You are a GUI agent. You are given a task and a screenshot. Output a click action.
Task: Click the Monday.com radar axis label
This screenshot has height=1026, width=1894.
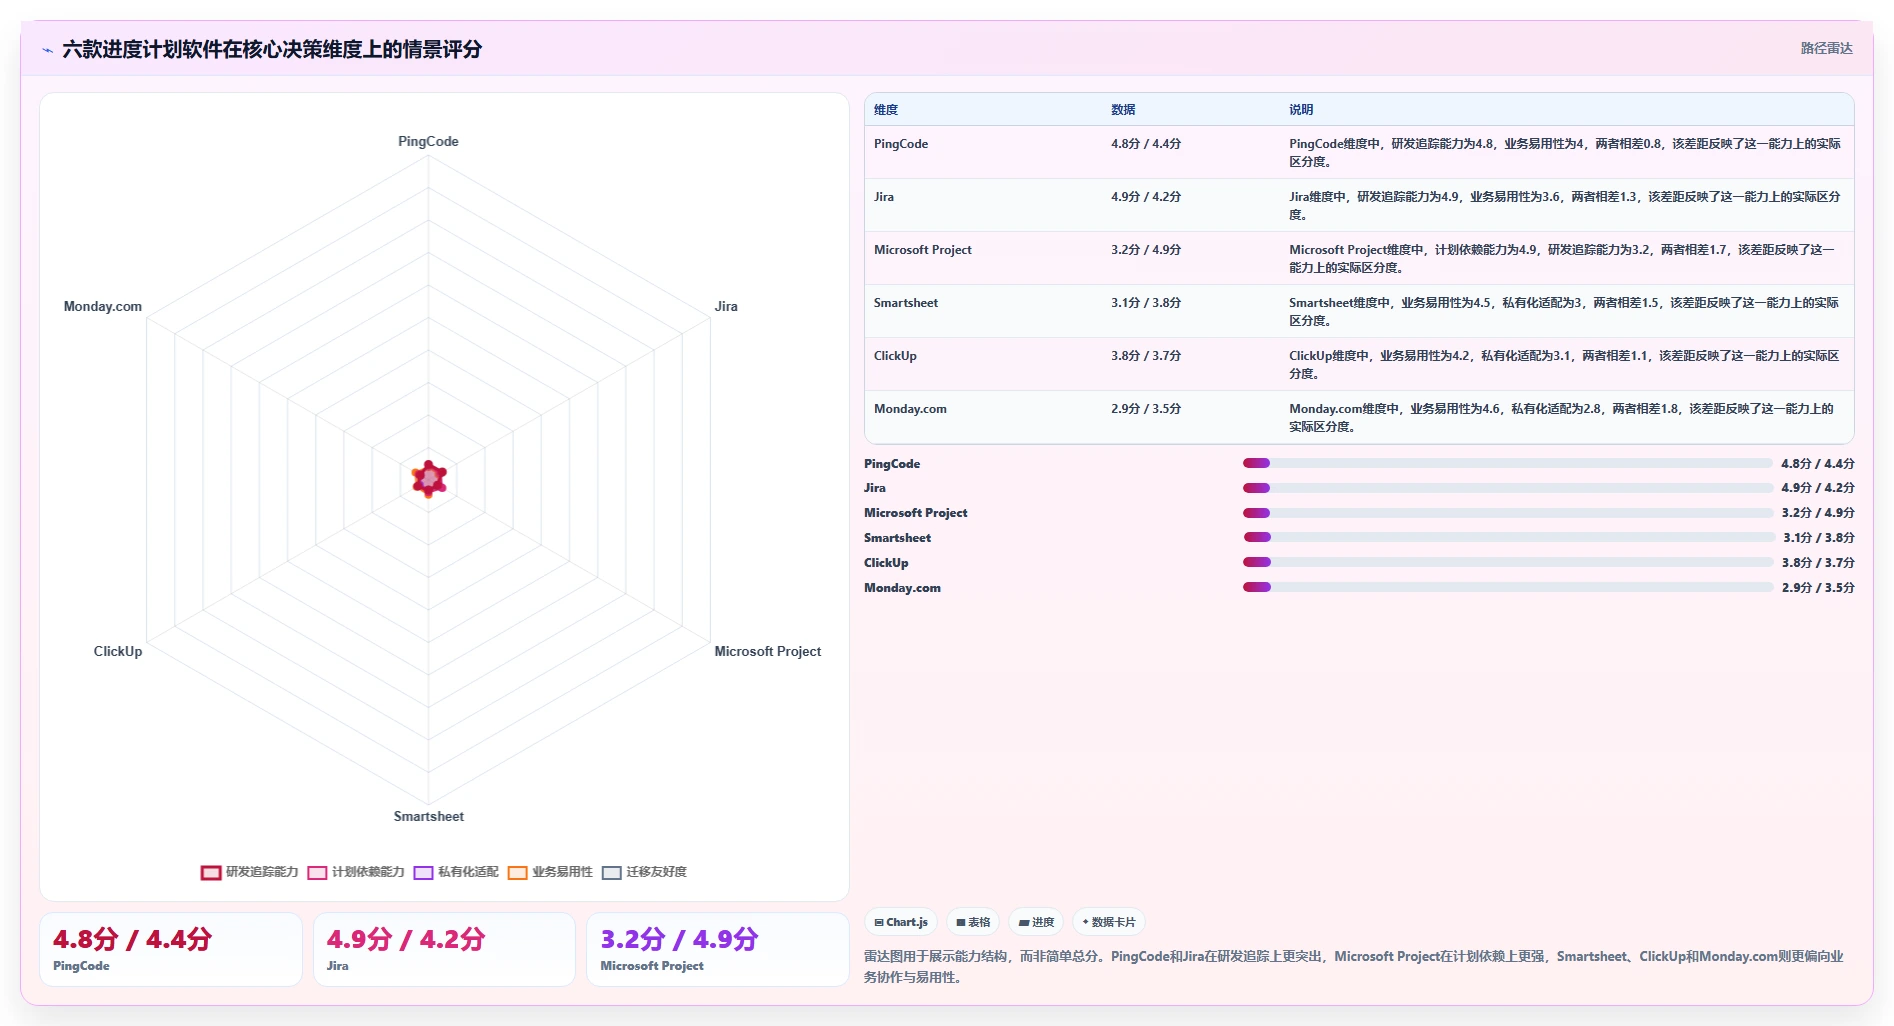pyautogui.click(x=103, y=306)
